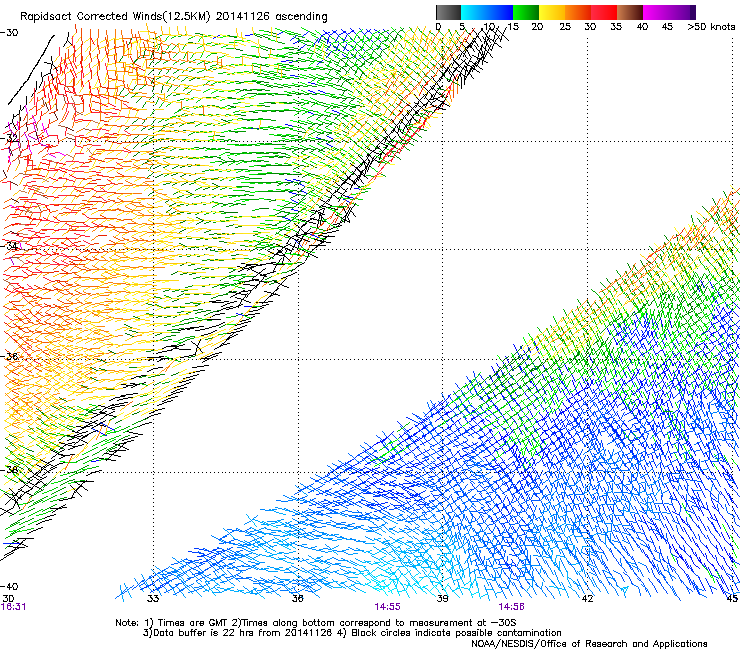Click the yellow 20-25 knots legend swatch

tap(552, 12)
